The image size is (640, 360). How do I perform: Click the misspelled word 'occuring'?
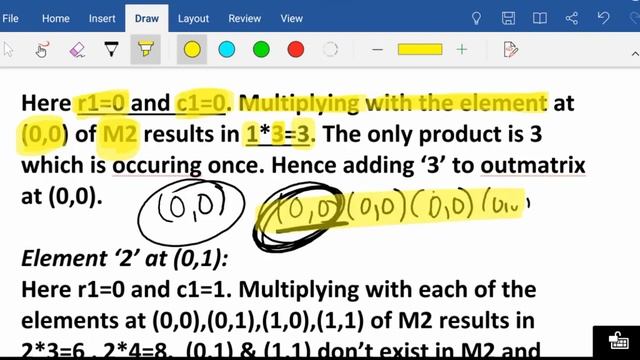click(157, 166)
